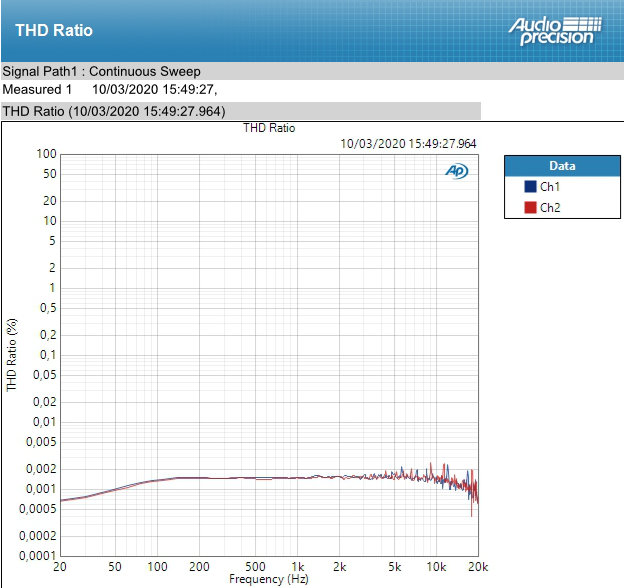Click the Data legend header
Viewport: 624px width, 588px height.
(x=562, y=166)
